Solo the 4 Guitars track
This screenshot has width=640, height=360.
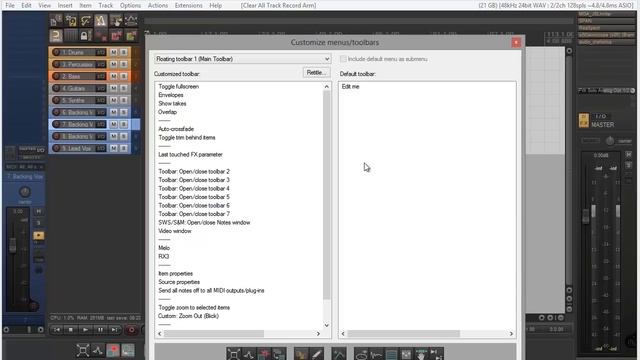click(123, 88)
